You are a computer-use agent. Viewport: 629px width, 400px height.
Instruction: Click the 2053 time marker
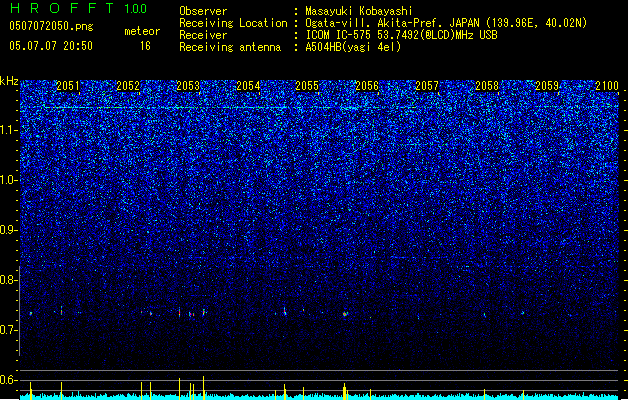pyautogui.click(x=188, y=86)
